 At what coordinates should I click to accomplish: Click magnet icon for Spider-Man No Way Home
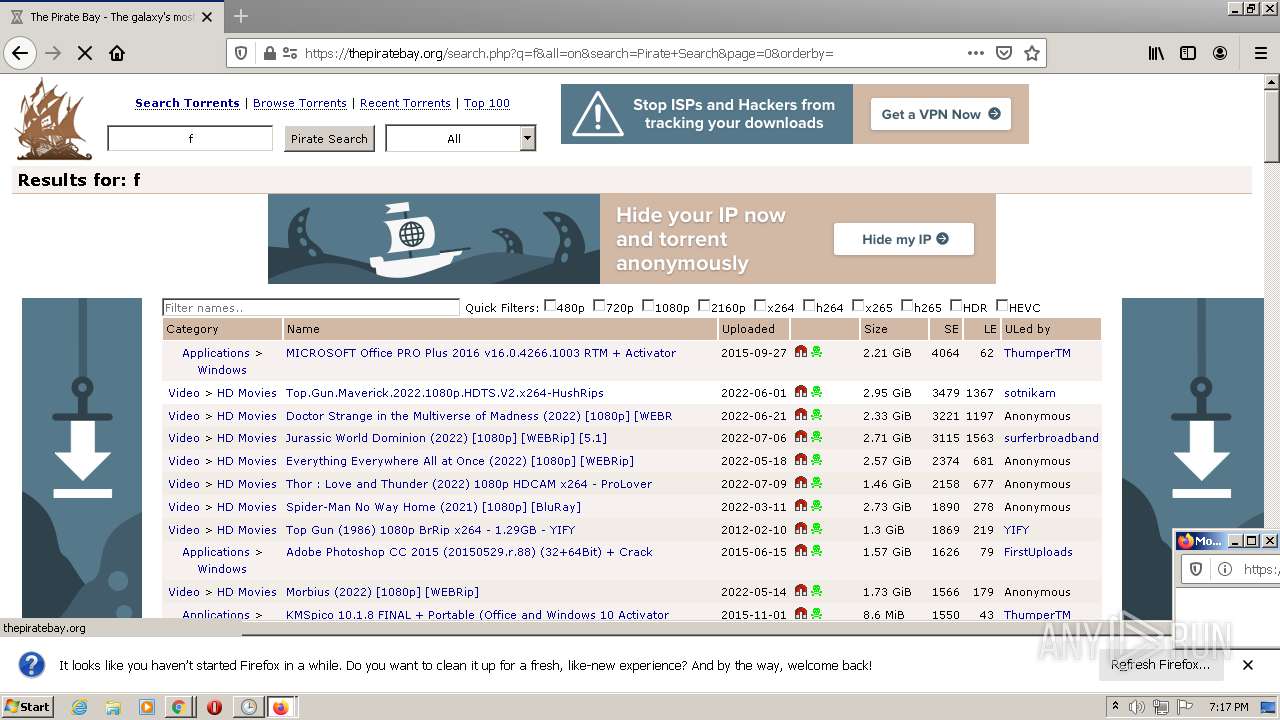click(x=801, y=506)
